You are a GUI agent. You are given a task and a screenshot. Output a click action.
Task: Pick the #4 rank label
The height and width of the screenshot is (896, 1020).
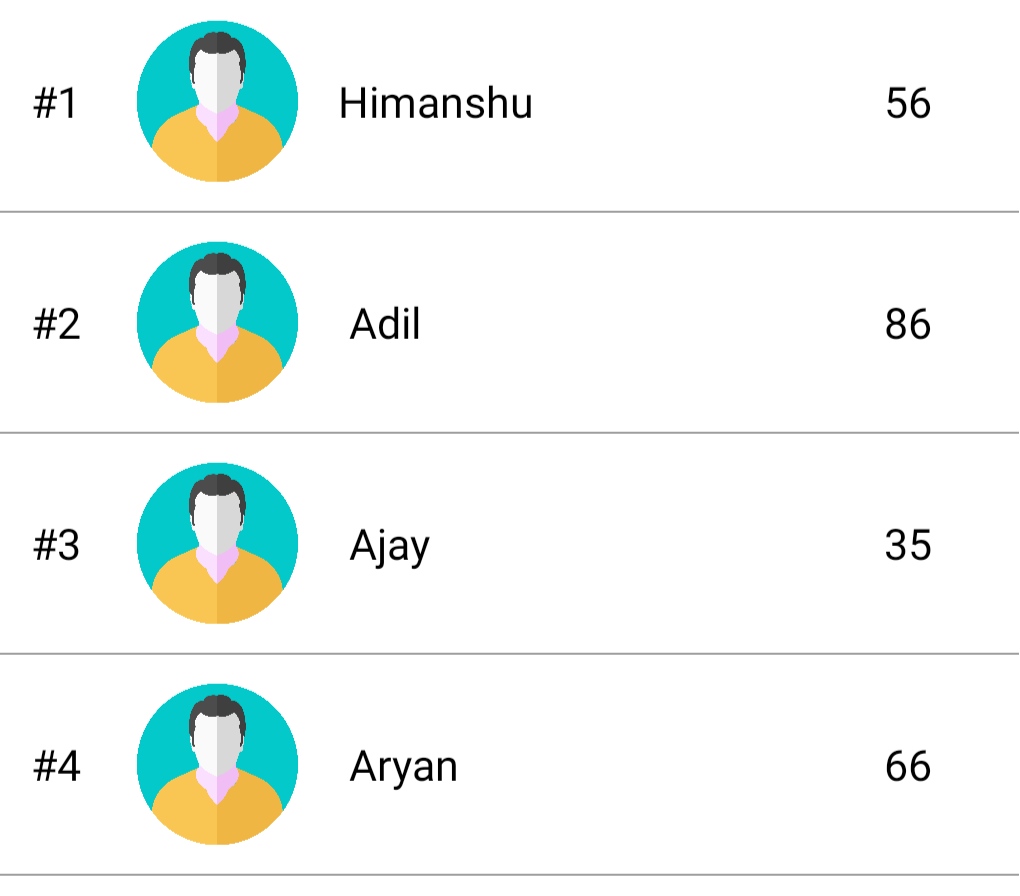57,766
